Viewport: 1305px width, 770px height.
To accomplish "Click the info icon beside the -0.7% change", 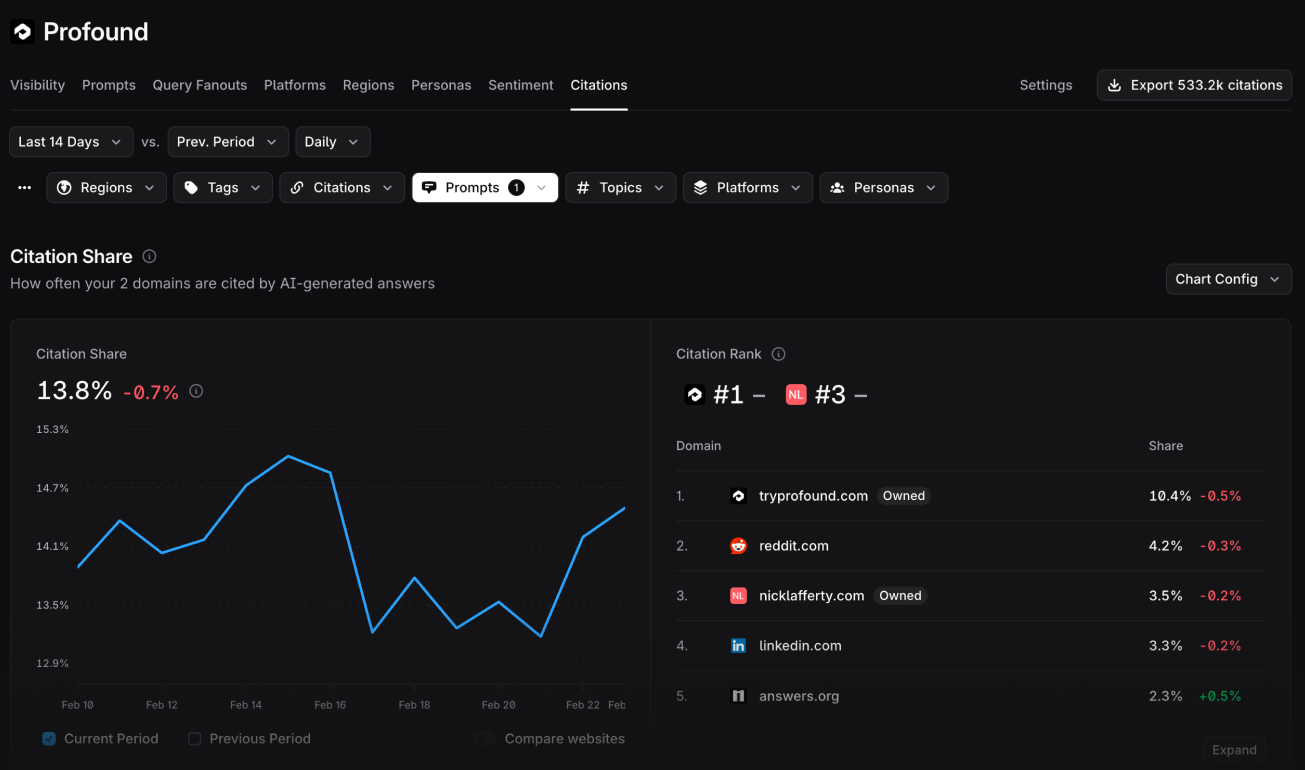I will pyautogui.click(x=196, y=391).
